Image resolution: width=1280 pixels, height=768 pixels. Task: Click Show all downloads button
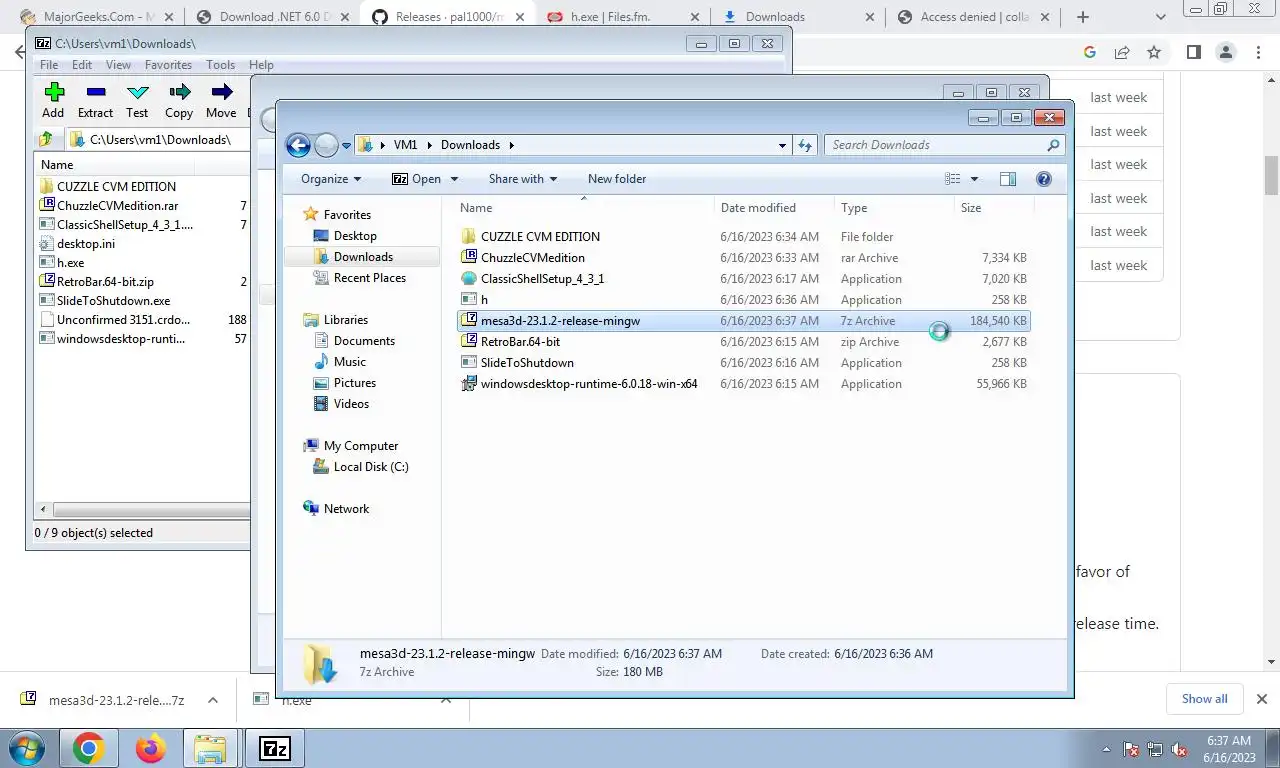[1204, 699]
